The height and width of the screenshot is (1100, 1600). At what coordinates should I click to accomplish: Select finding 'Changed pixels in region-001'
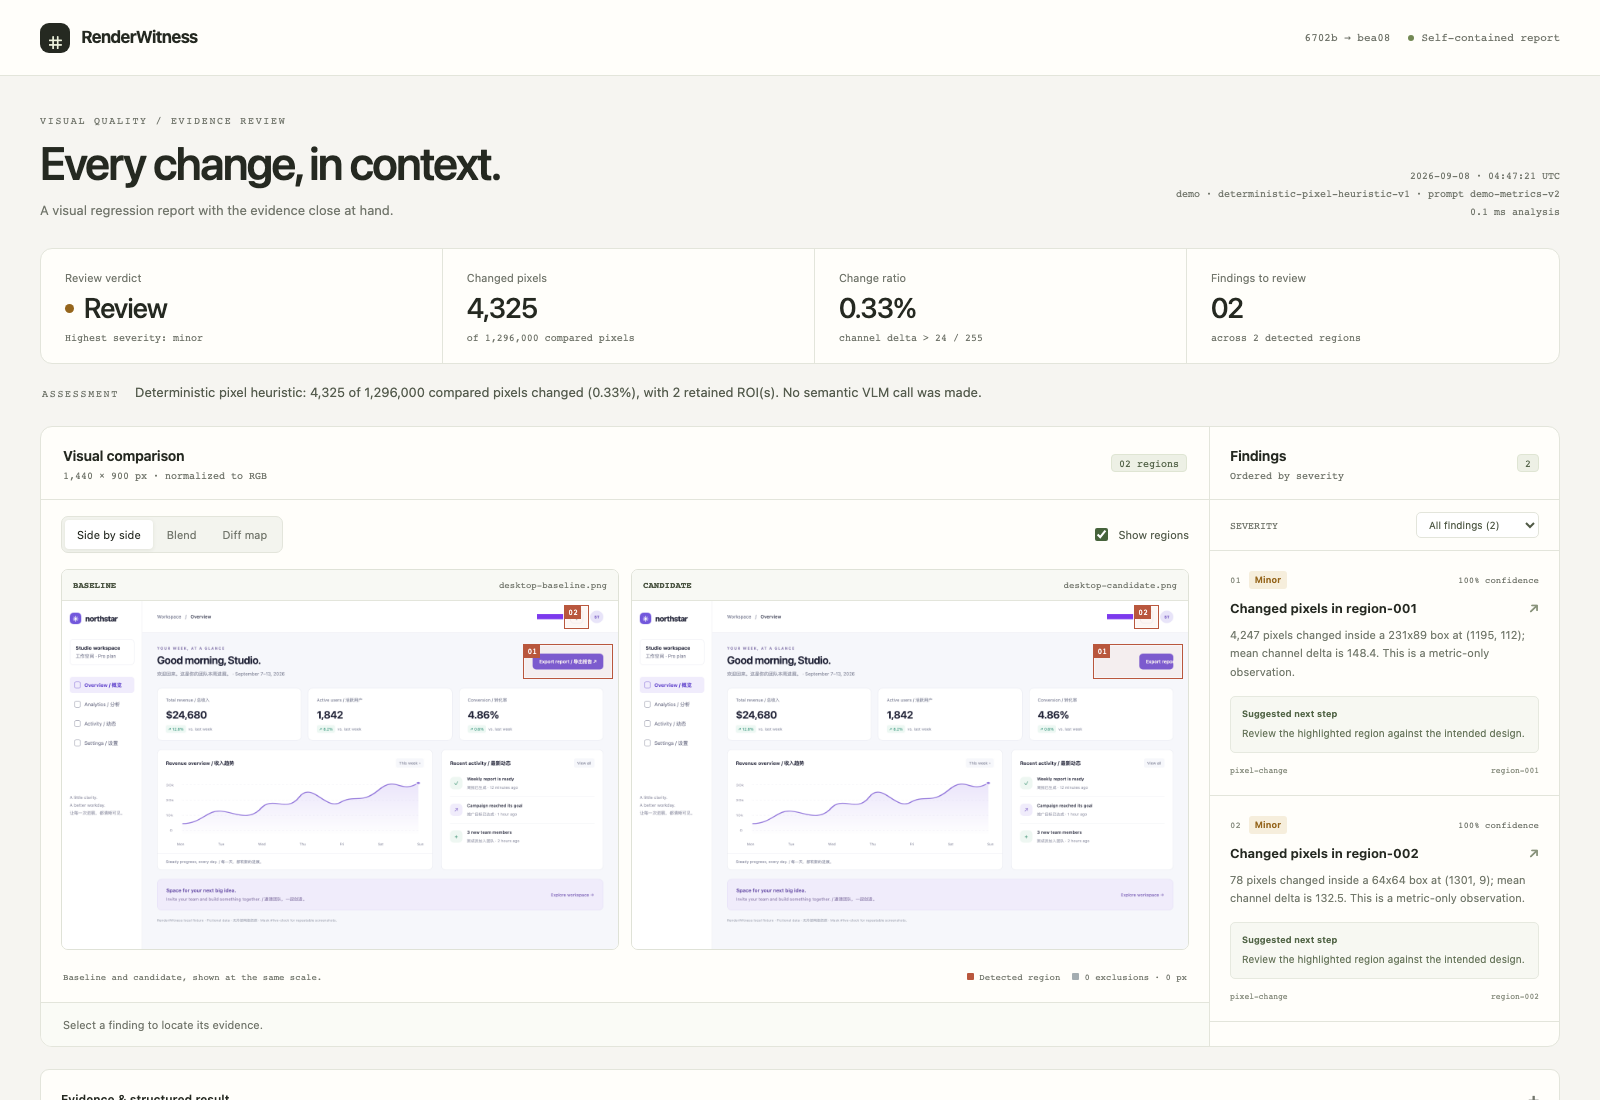click(x=1323, y=608)
